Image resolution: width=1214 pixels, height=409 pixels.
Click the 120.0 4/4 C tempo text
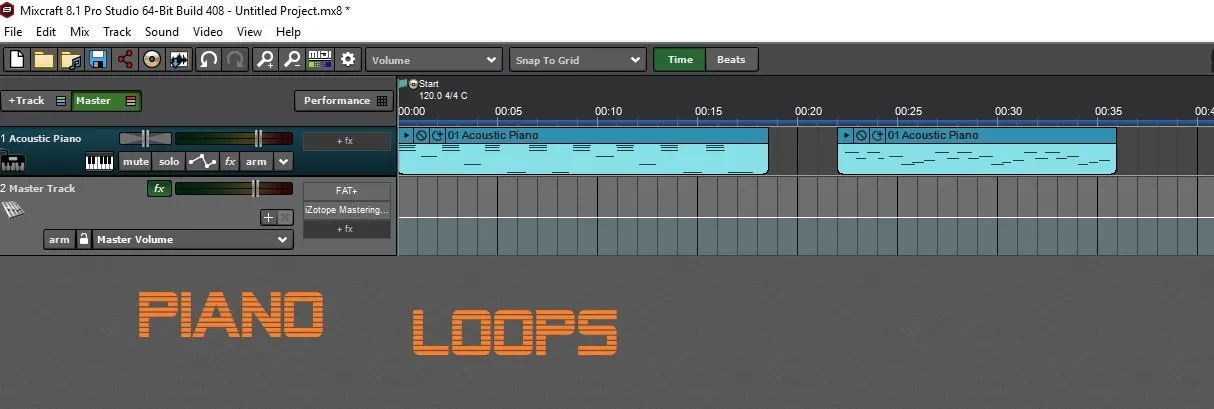443,96
